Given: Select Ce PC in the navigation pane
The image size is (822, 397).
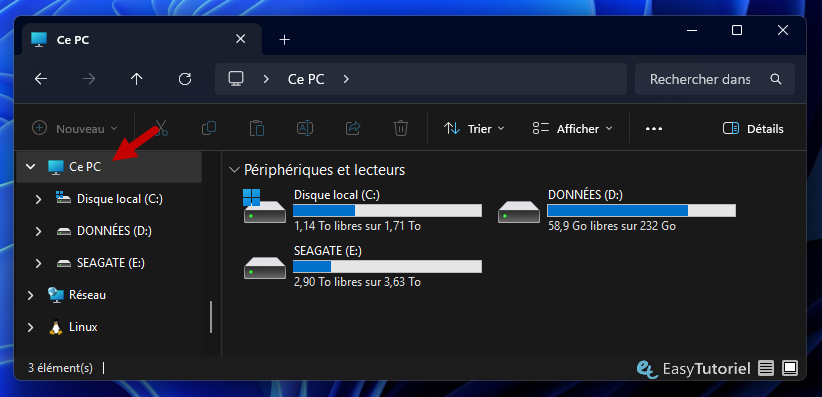Looking at the screenshot, I should [x=109, y=167].
